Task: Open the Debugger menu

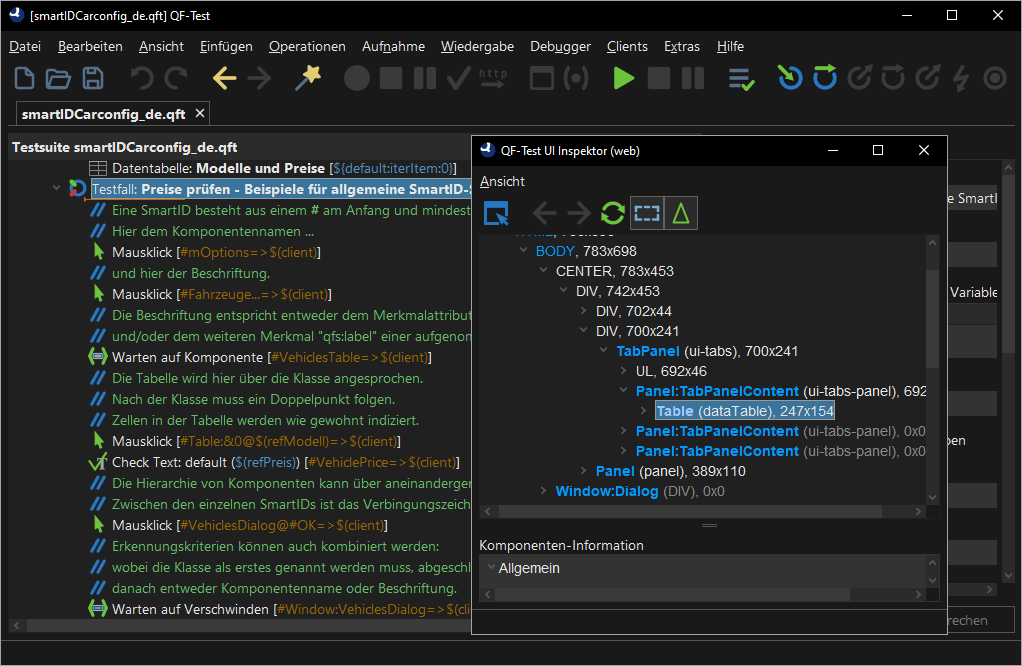Action: pos(561,46)
